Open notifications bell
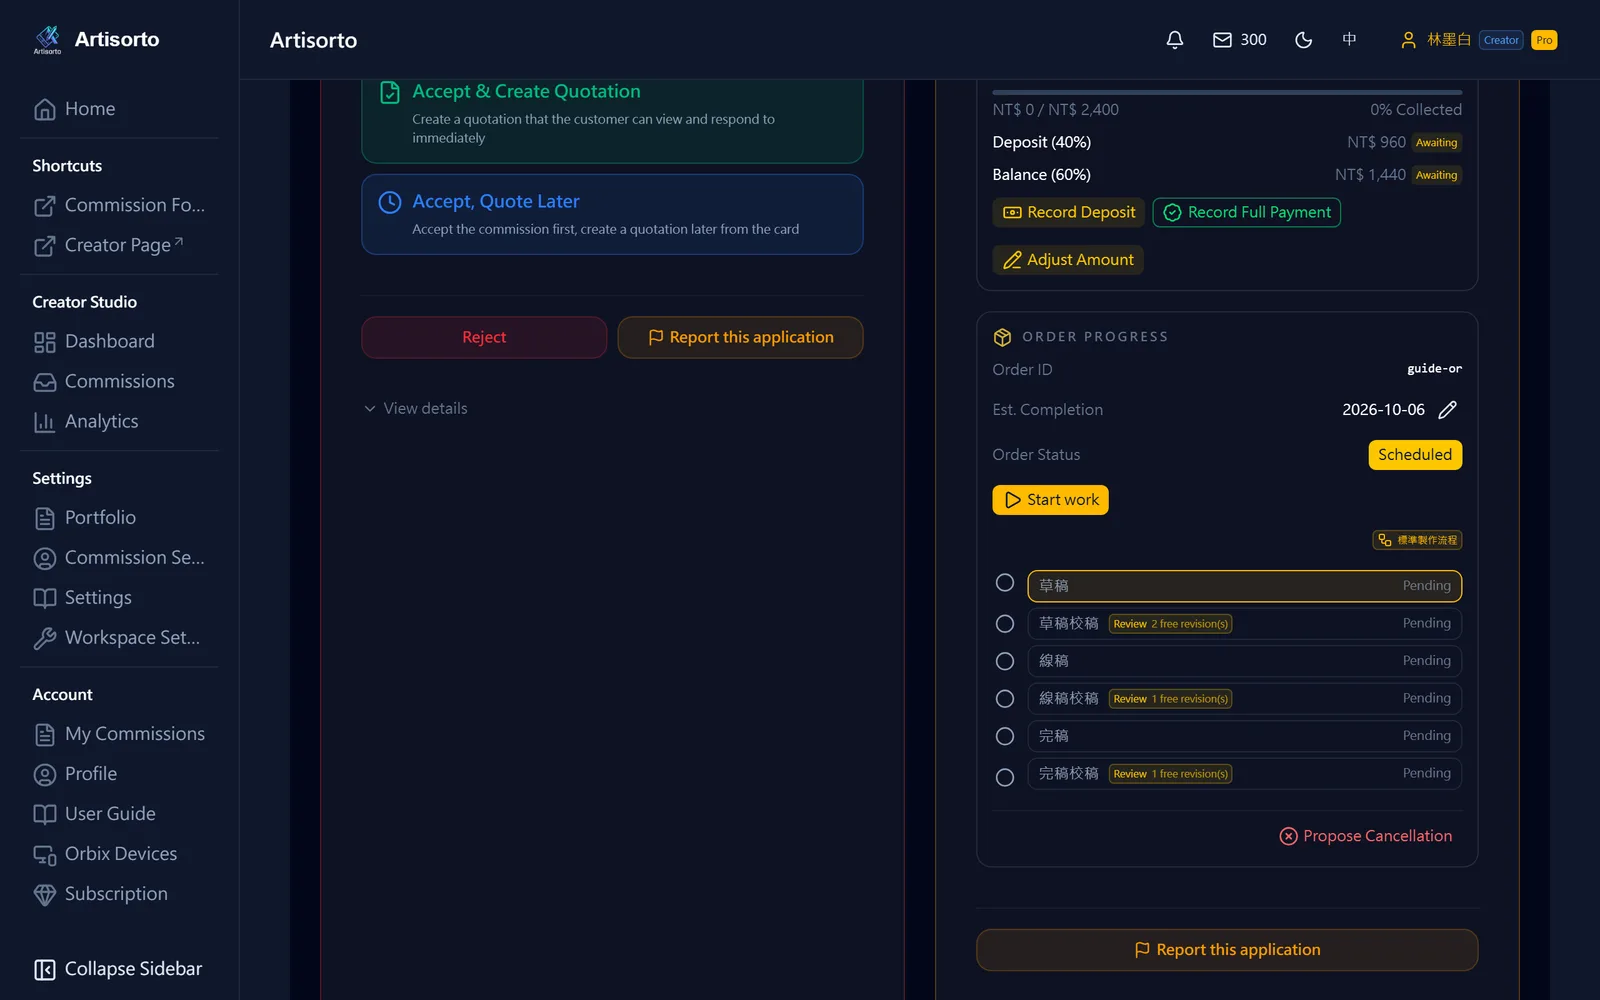This screenshot has height=1000, width=1600. click(1175, 40)
